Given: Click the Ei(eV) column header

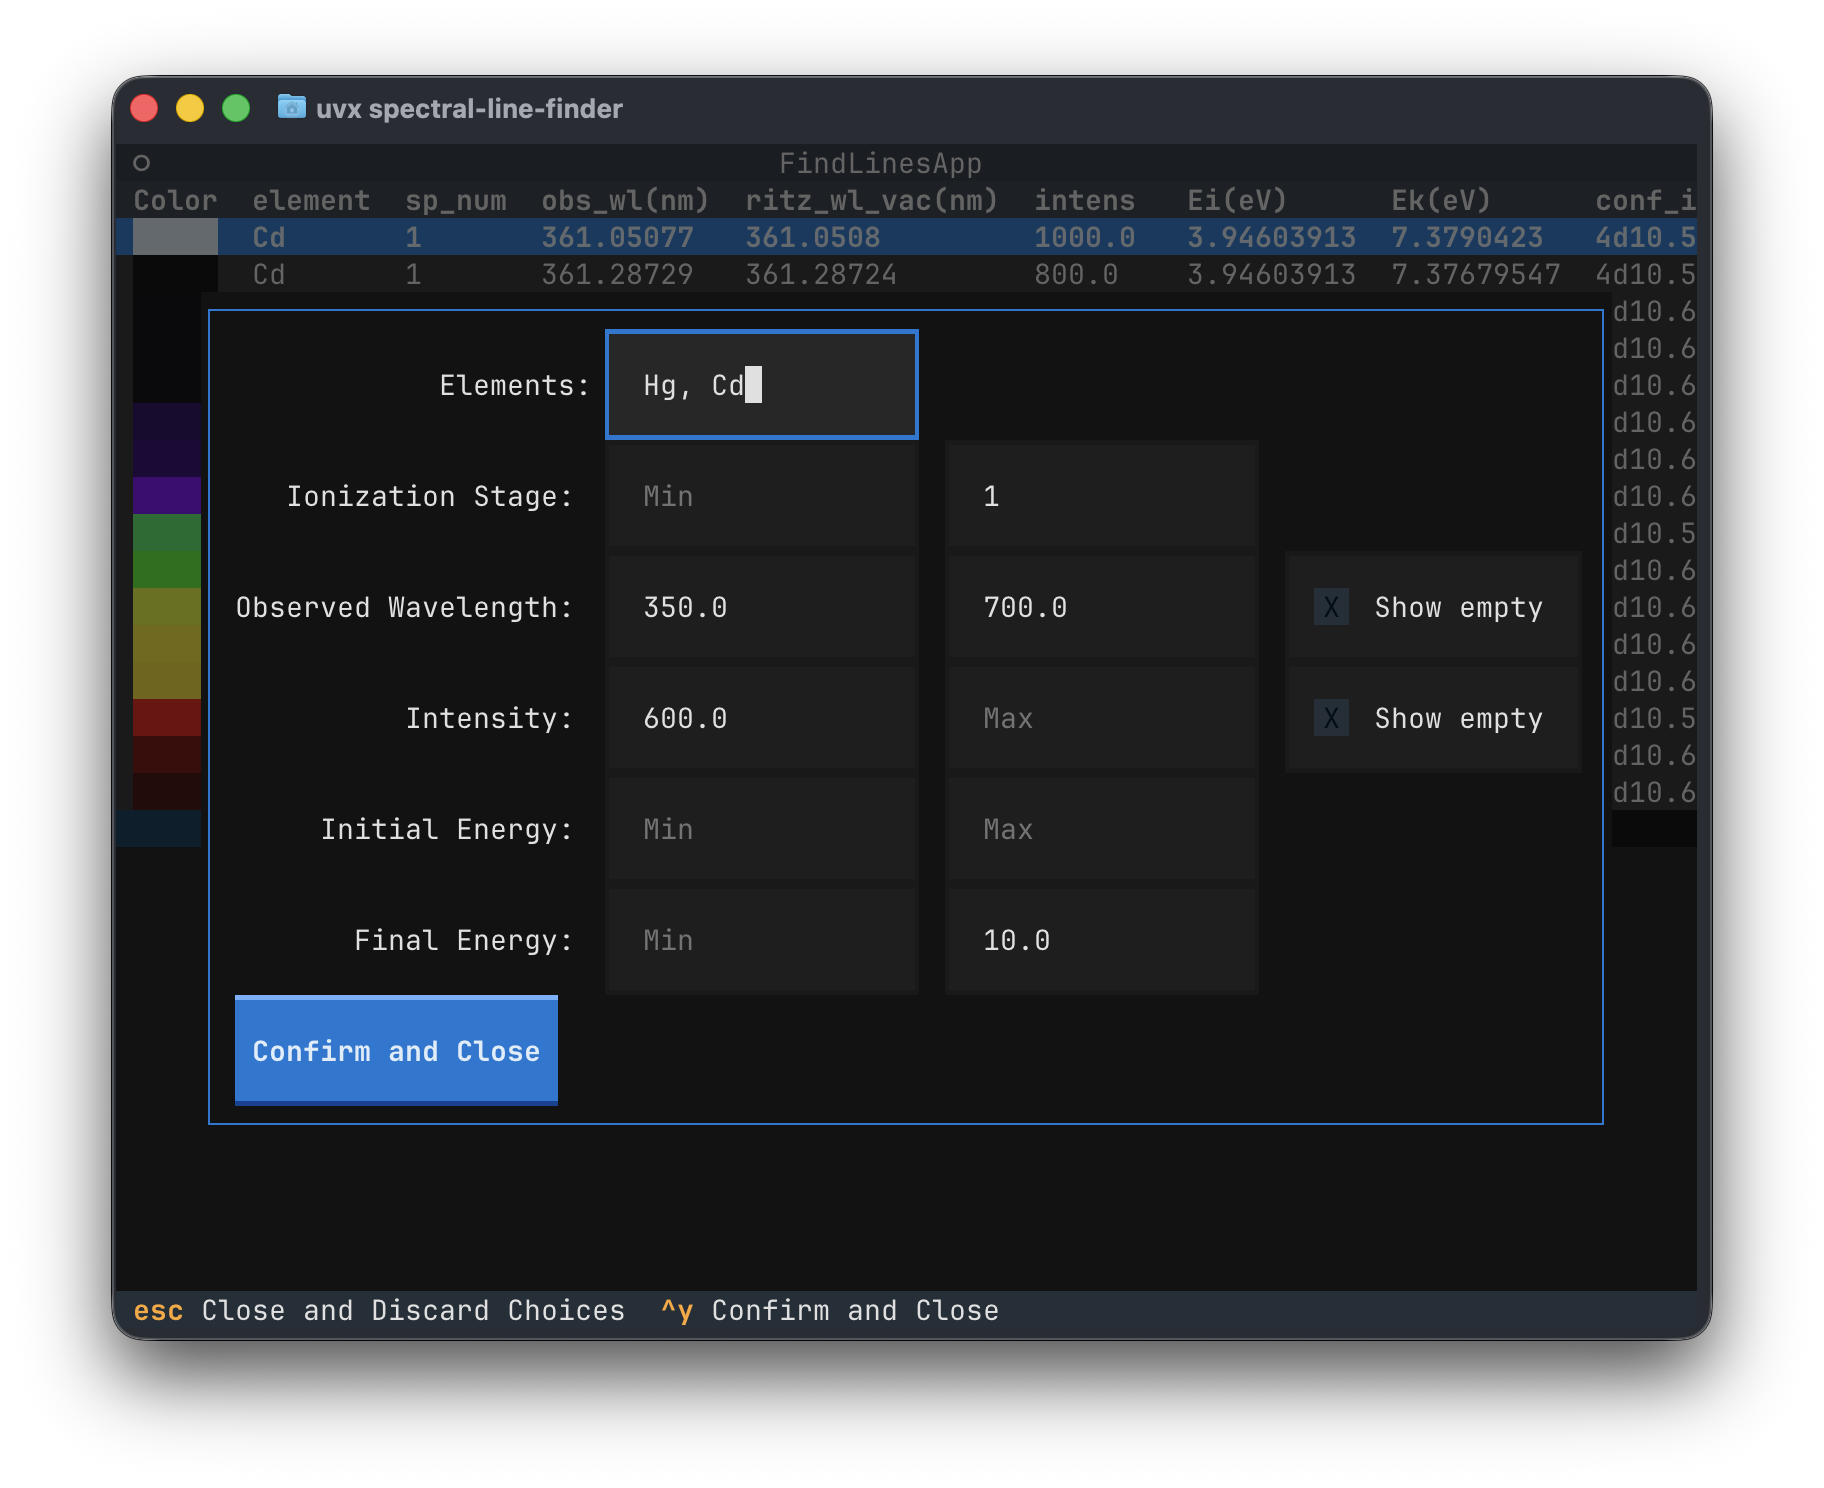Looking at the screenshot, I should point(1237,200).
